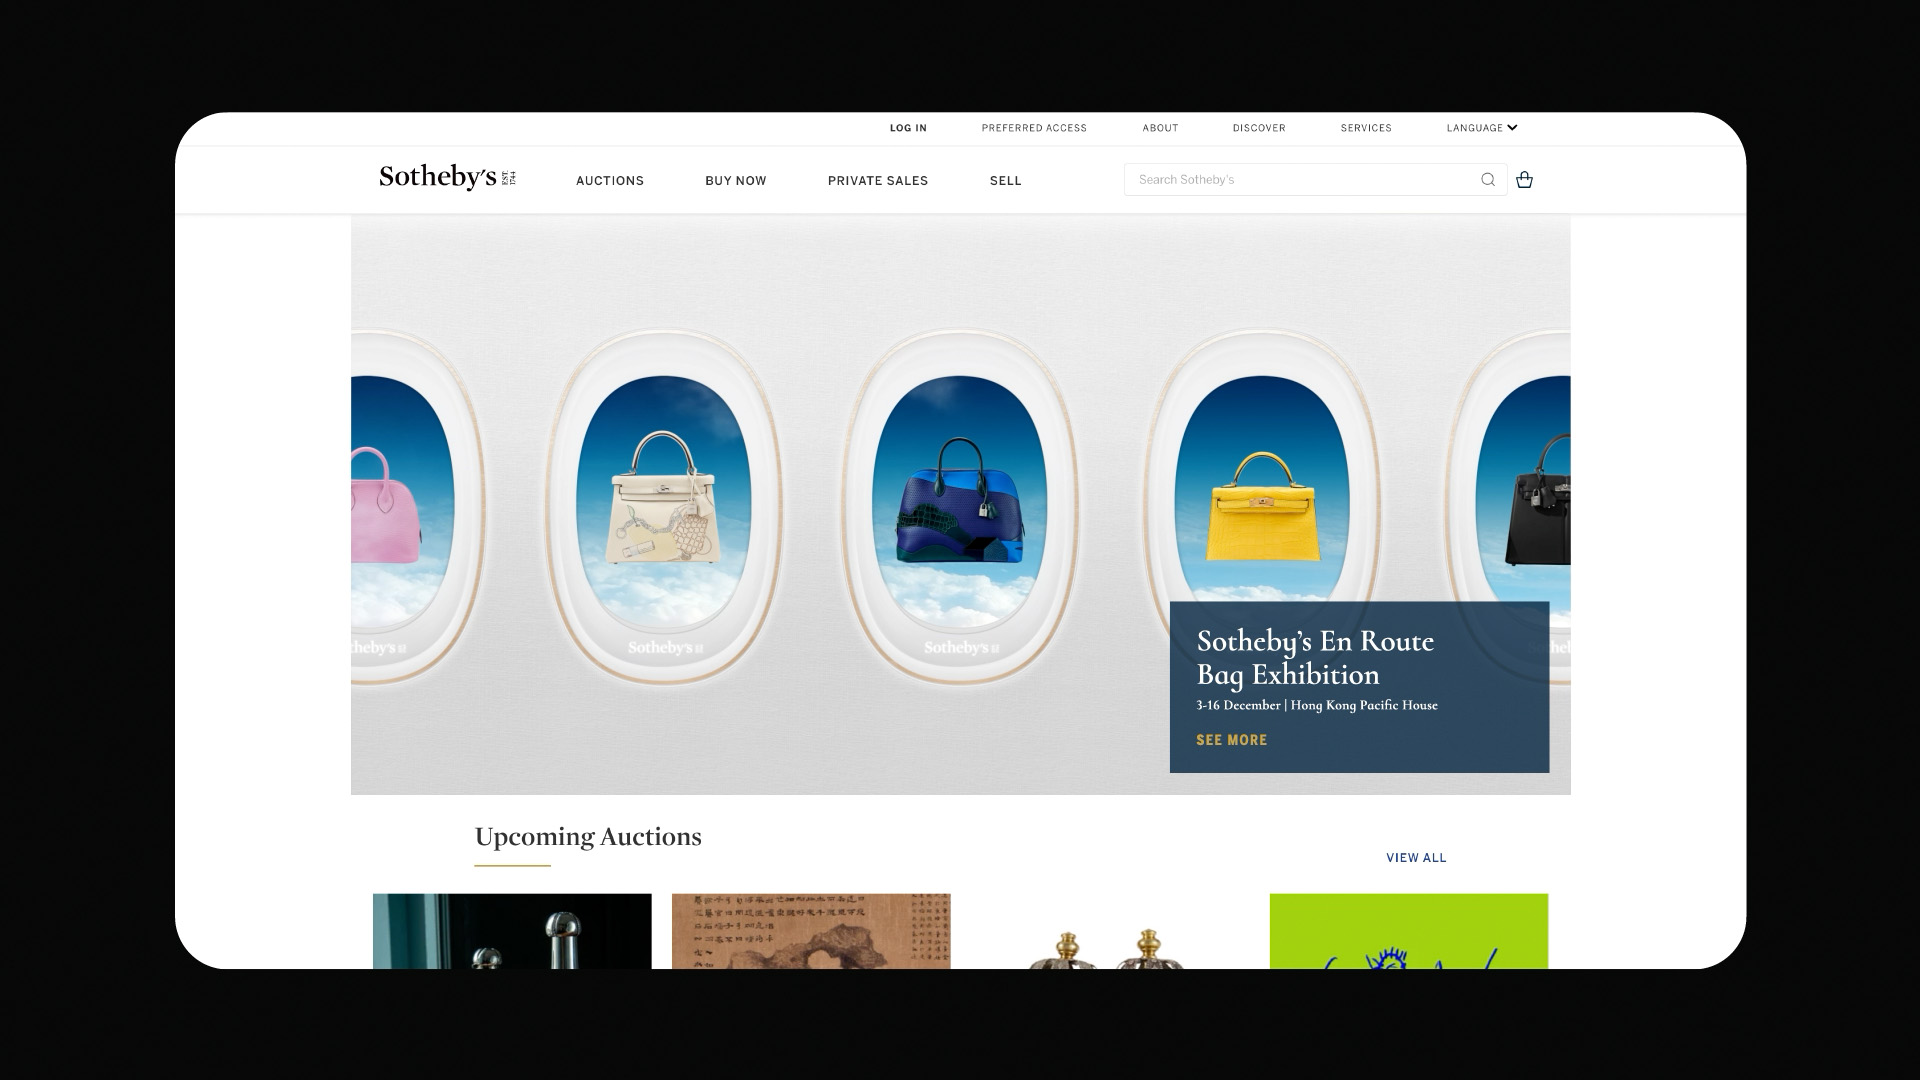Open the Sell menu

pos(1006,181)
